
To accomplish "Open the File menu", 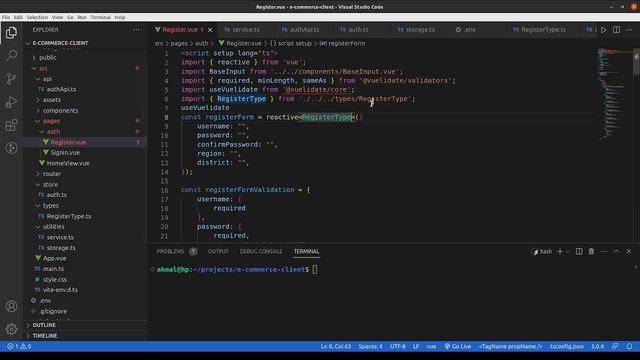I will coord(6,18).
